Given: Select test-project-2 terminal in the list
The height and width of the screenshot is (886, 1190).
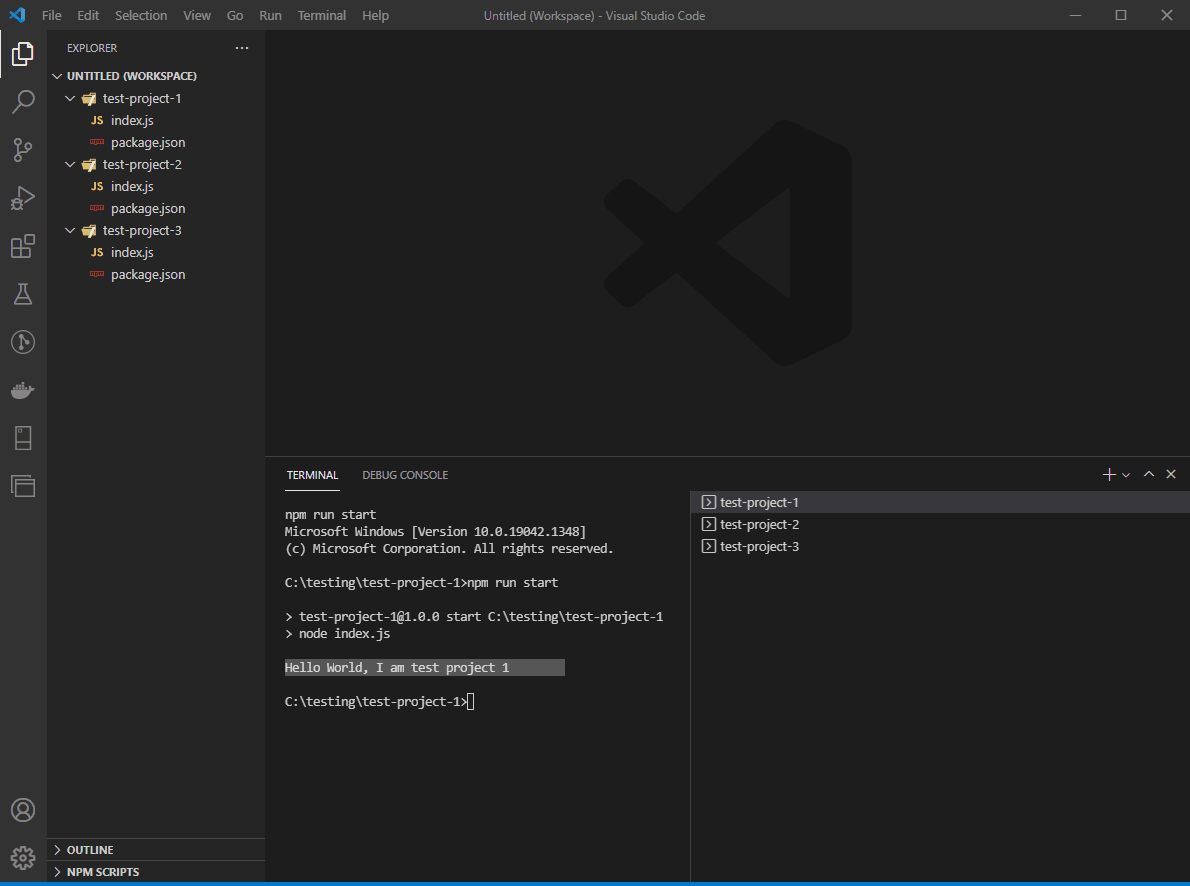Looking at the screenshot, I should [x=940, y=524].
